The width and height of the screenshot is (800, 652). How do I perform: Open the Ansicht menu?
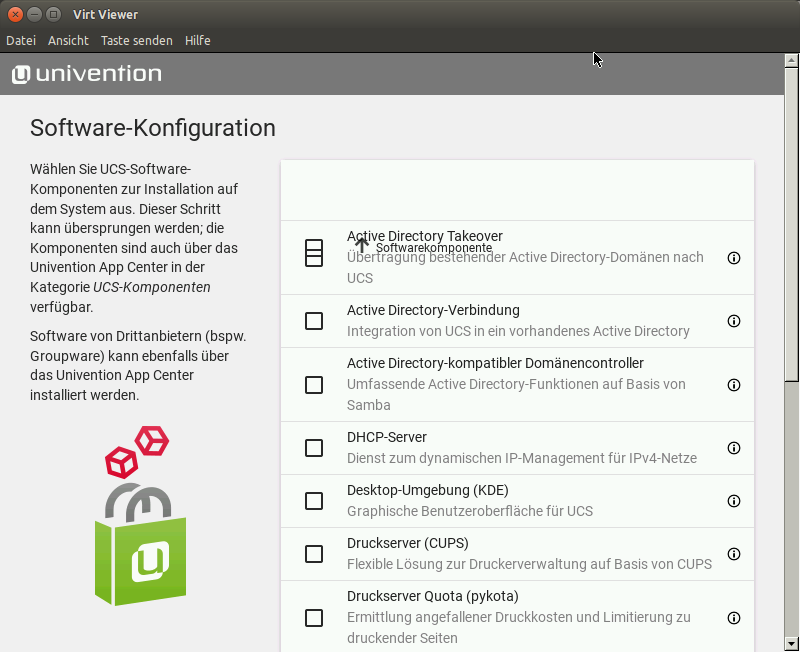(68, 41)
